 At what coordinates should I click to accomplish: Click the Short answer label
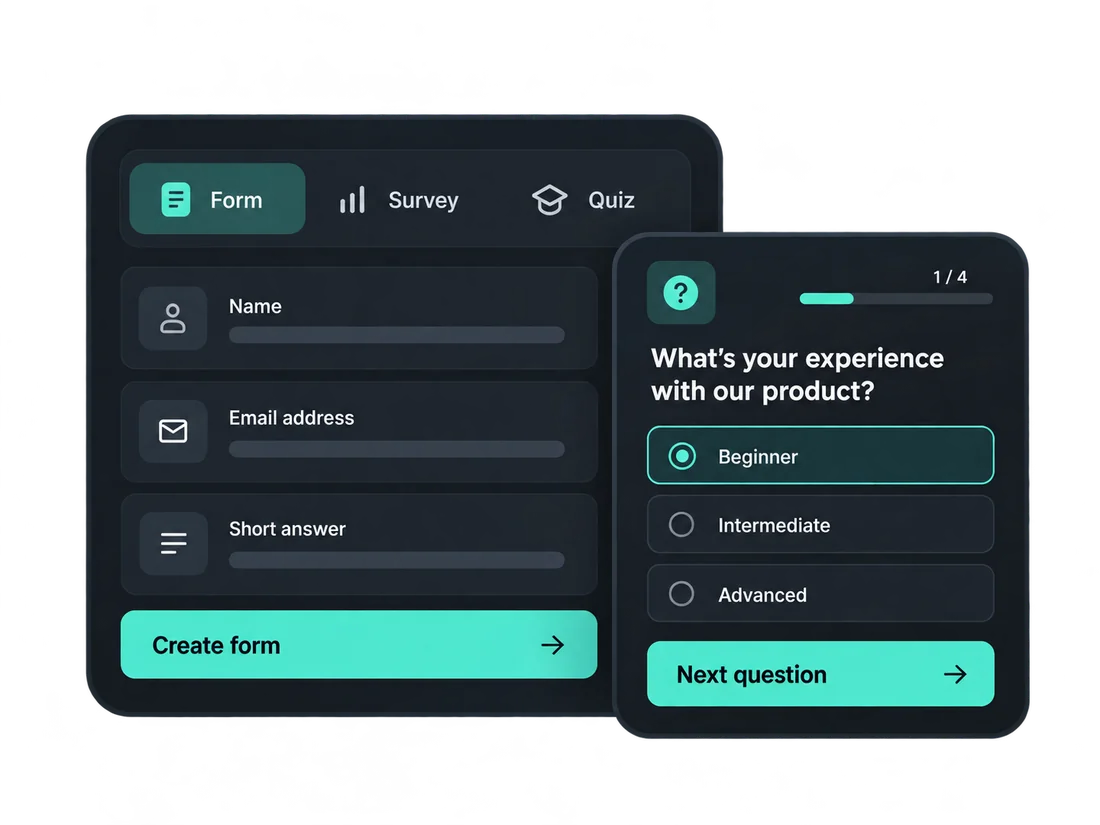287,529
